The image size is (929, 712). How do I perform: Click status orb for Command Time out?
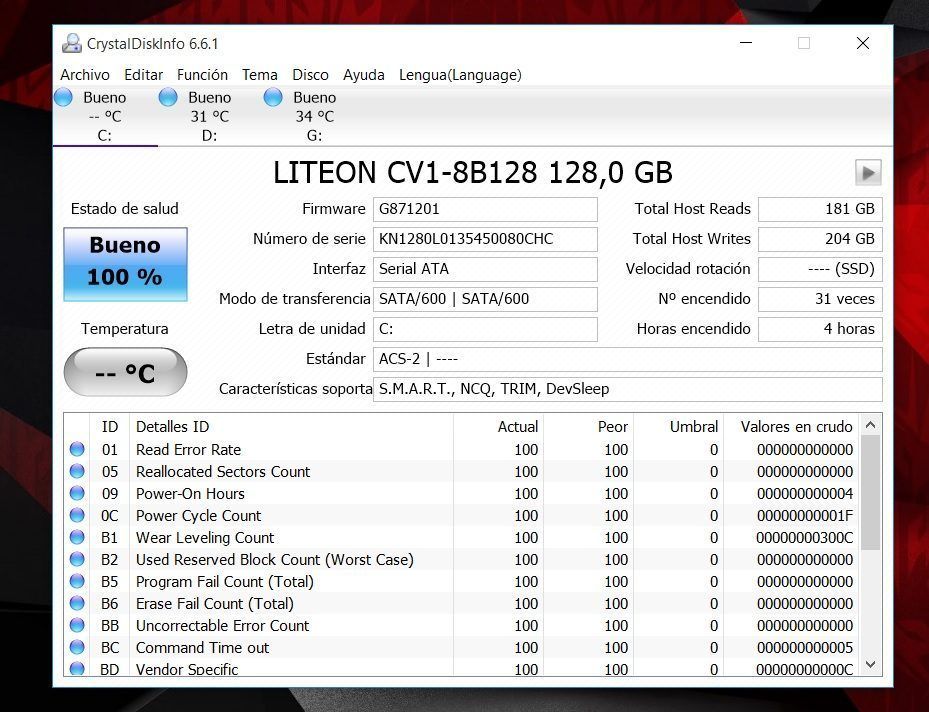pos(77,648)
